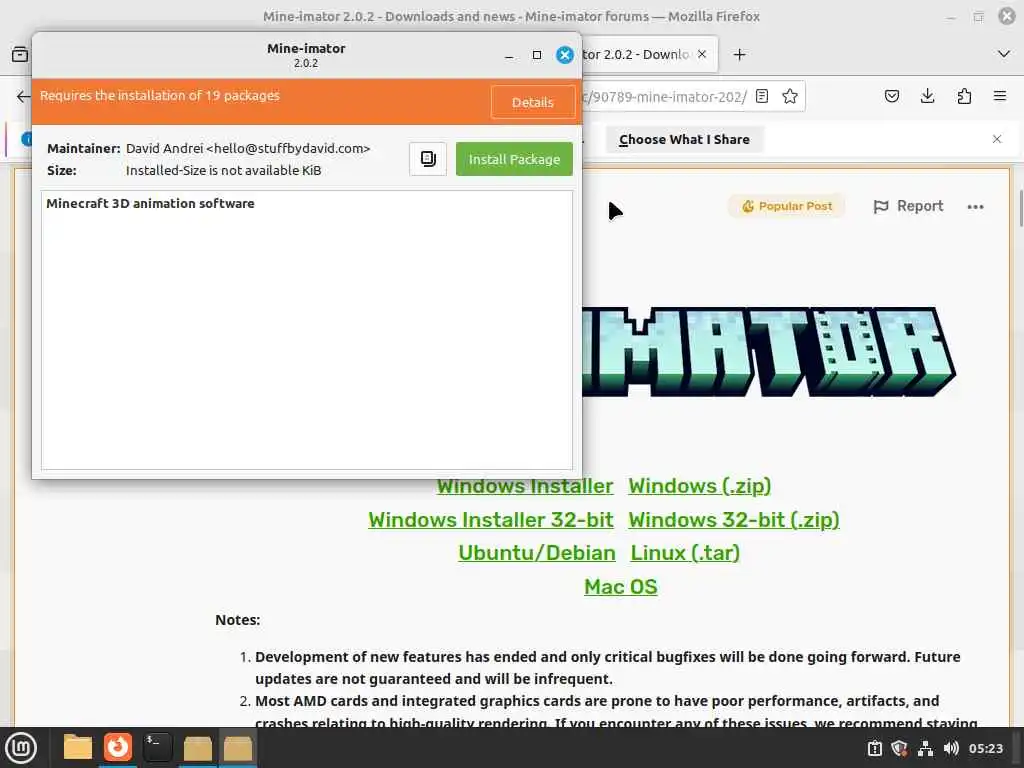This screenshot has height=768, width=1024.
Task: Click the copy icon beside Install Package
Action: 428,159
